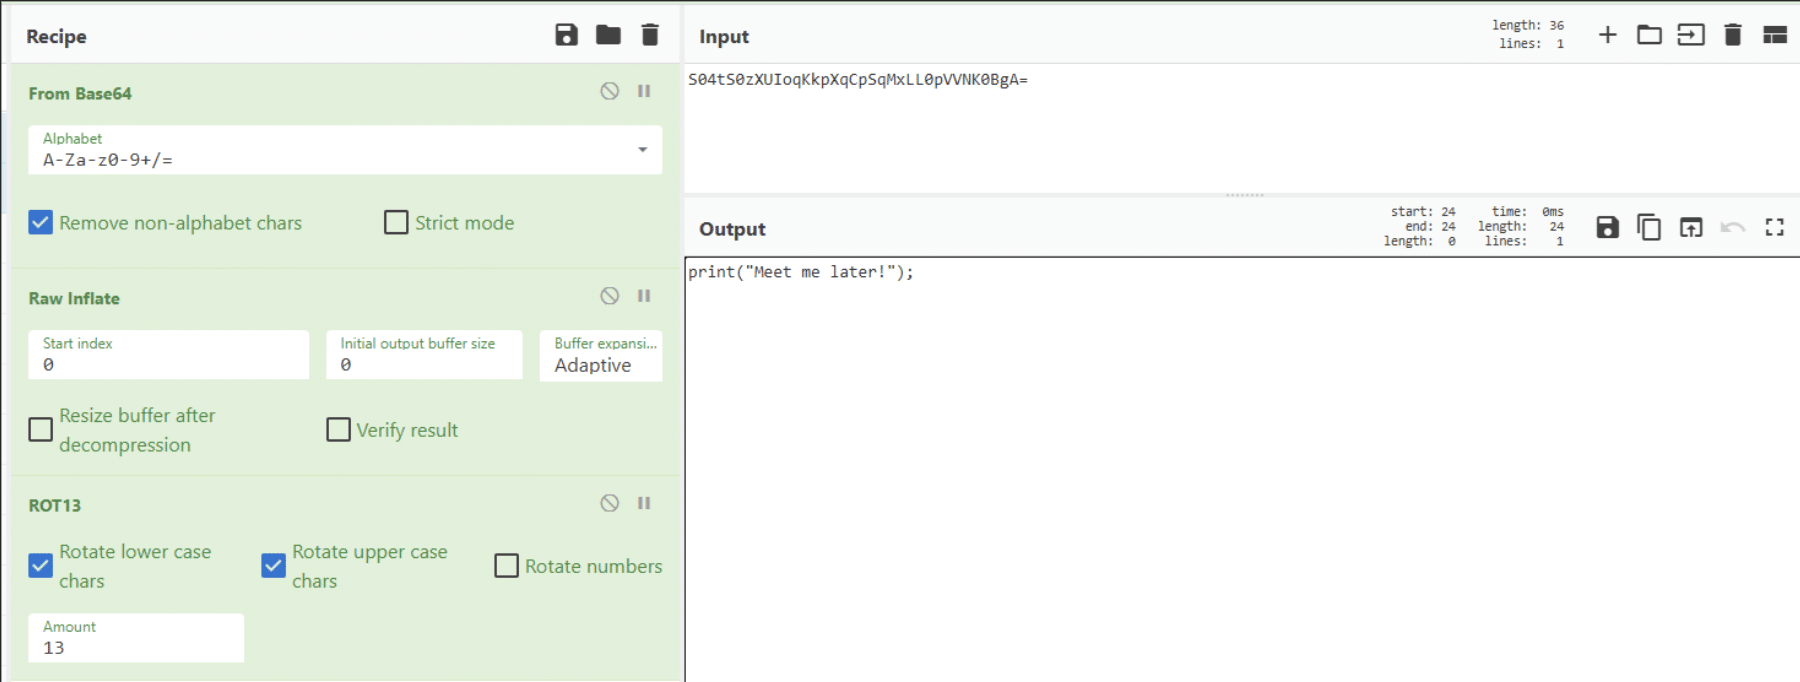Set breakpoint on Raw Inflate operation
Screen dimensions: 1800x682
[x=644, y=296]
